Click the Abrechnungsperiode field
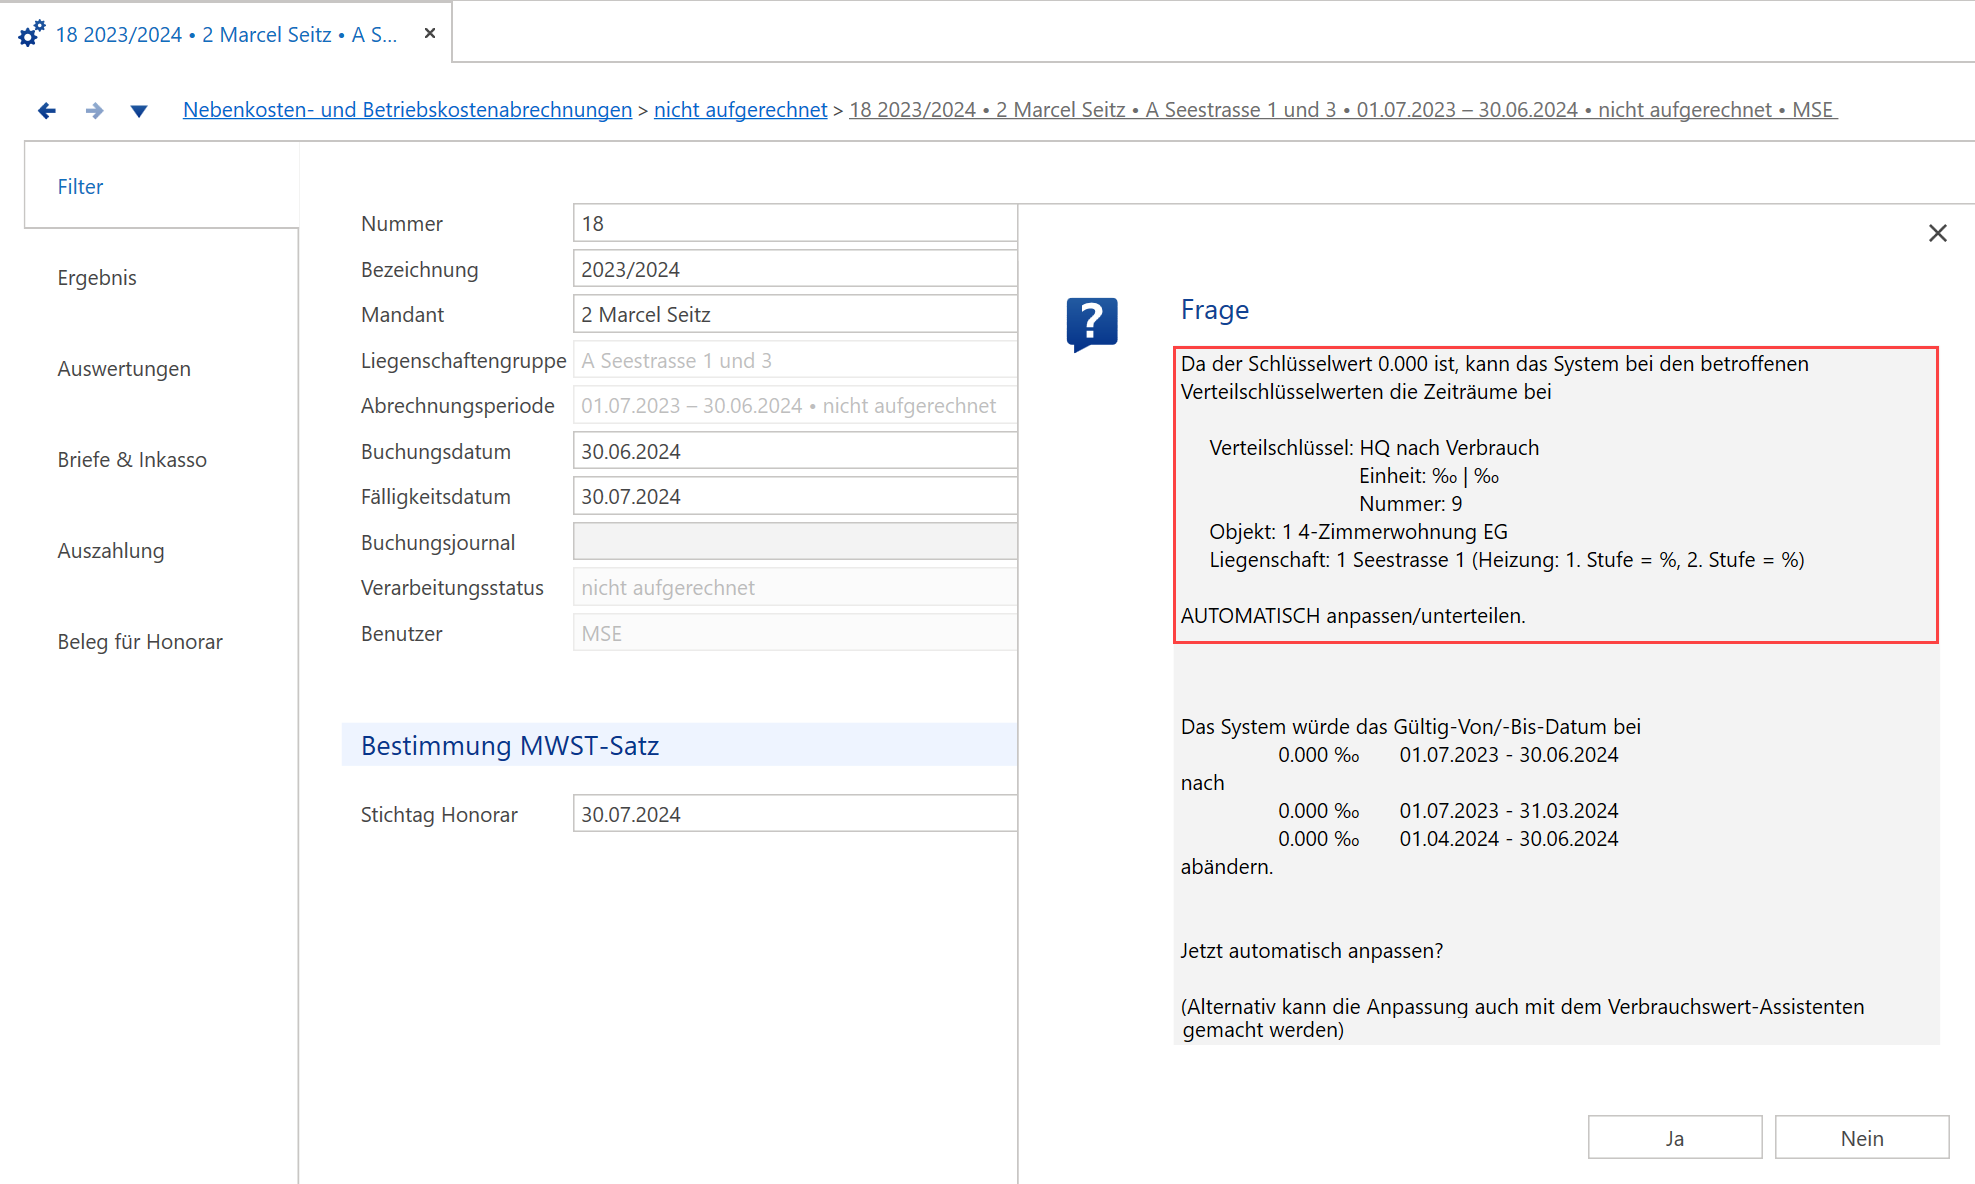Screen dimensions: 1975x1184 click(x=795, y=405)
